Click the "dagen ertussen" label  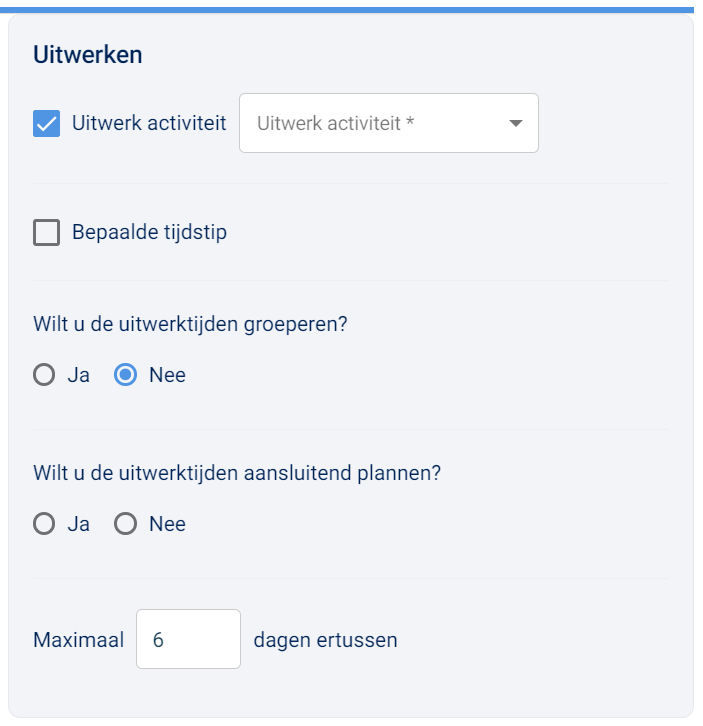coord(325,640)
